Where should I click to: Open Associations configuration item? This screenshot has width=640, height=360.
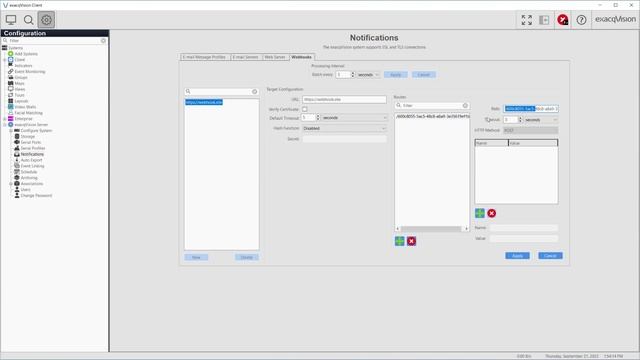click(x=31, y=184)
